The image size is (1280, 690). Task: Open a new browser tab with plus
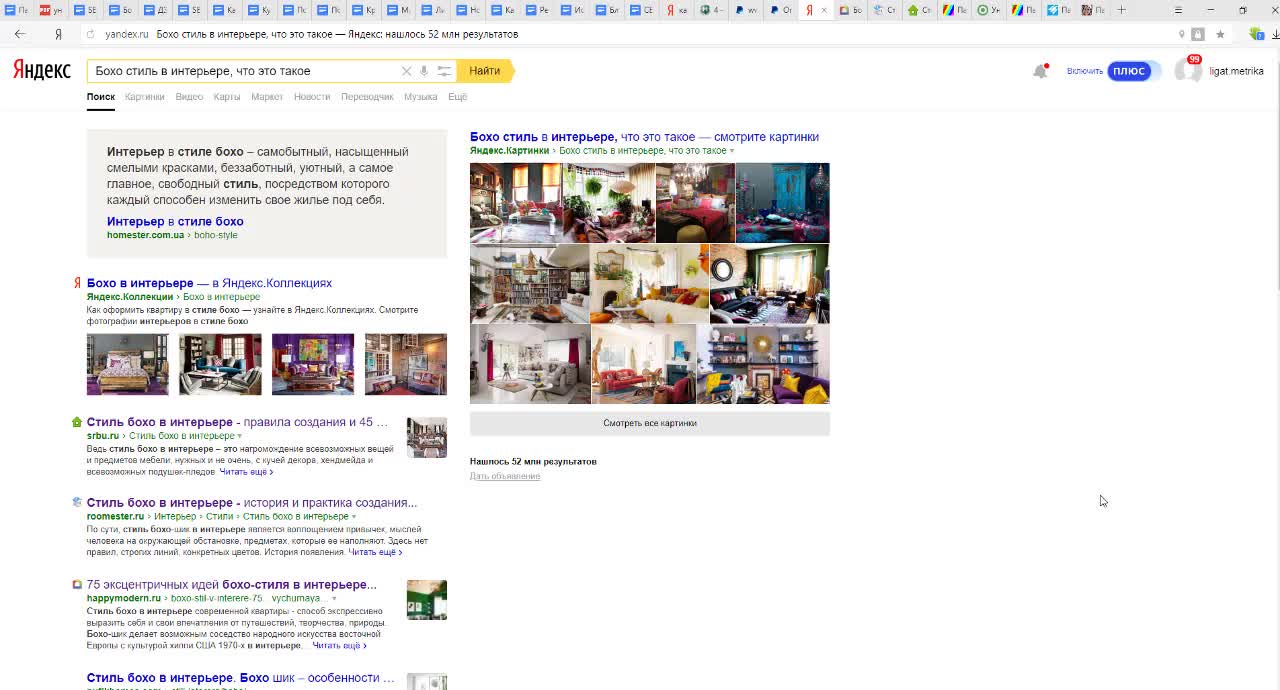[1121, 10]
